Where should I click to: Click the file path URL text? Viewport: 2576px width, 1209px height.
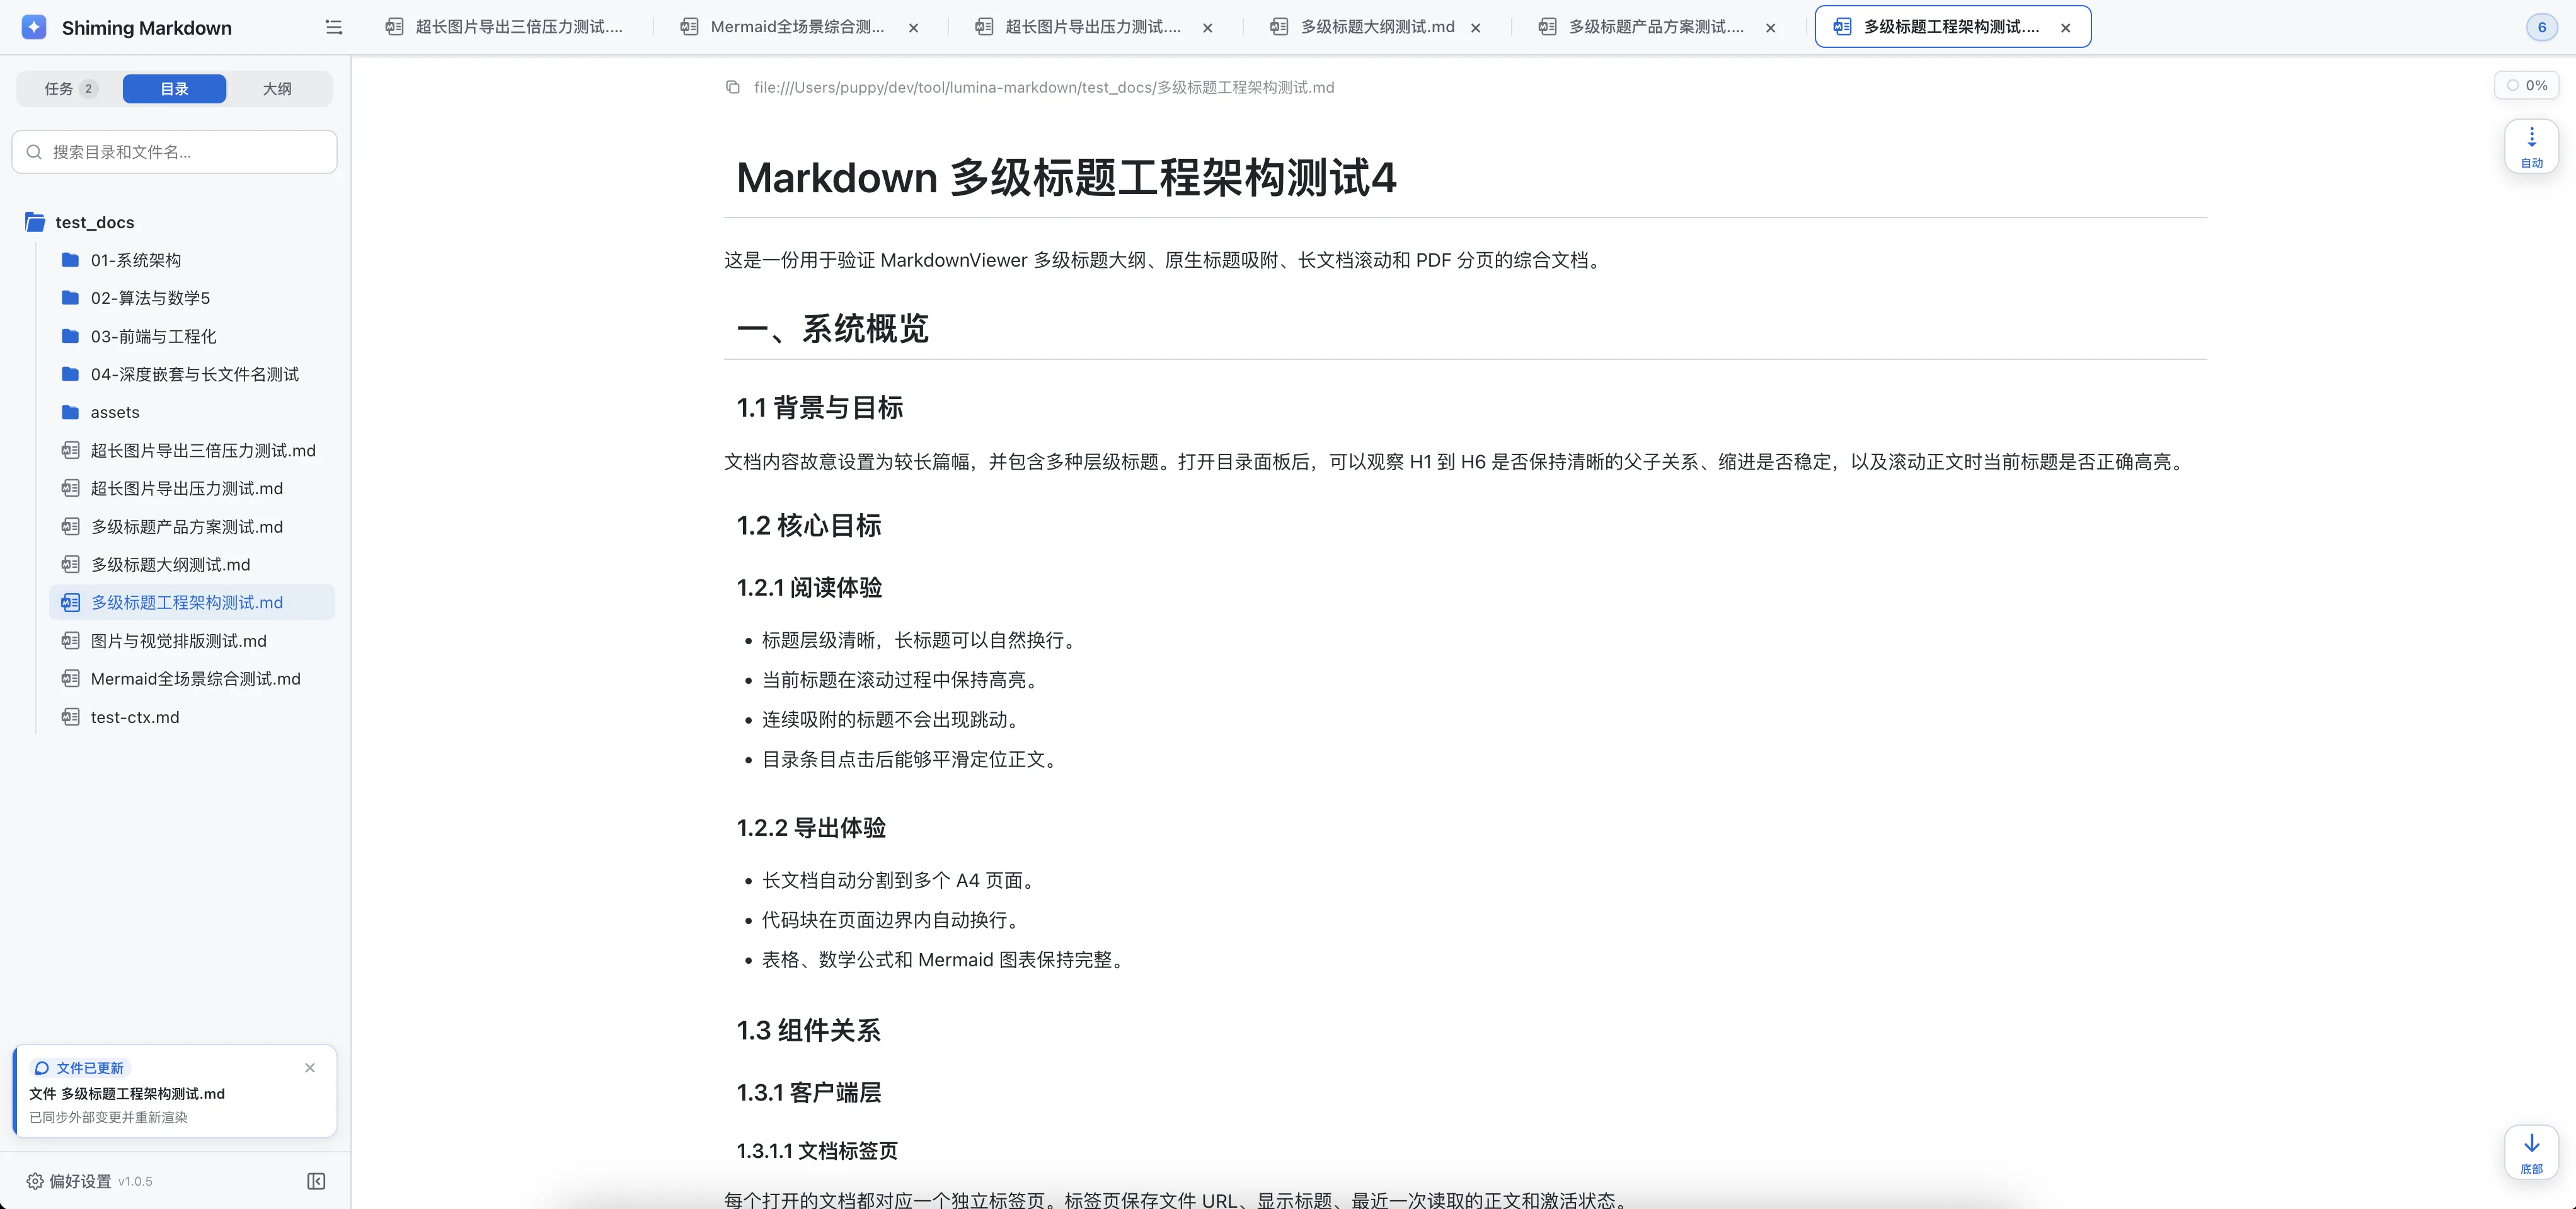(1044, 87)
